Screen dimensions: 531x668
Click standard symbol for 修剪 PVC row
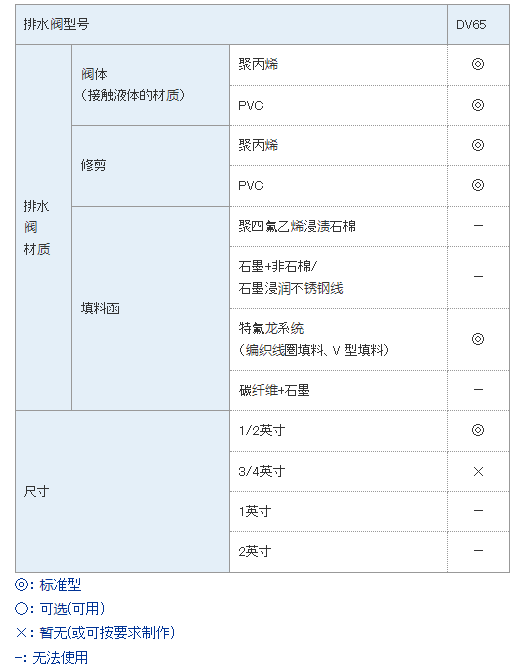coord(478,185)
